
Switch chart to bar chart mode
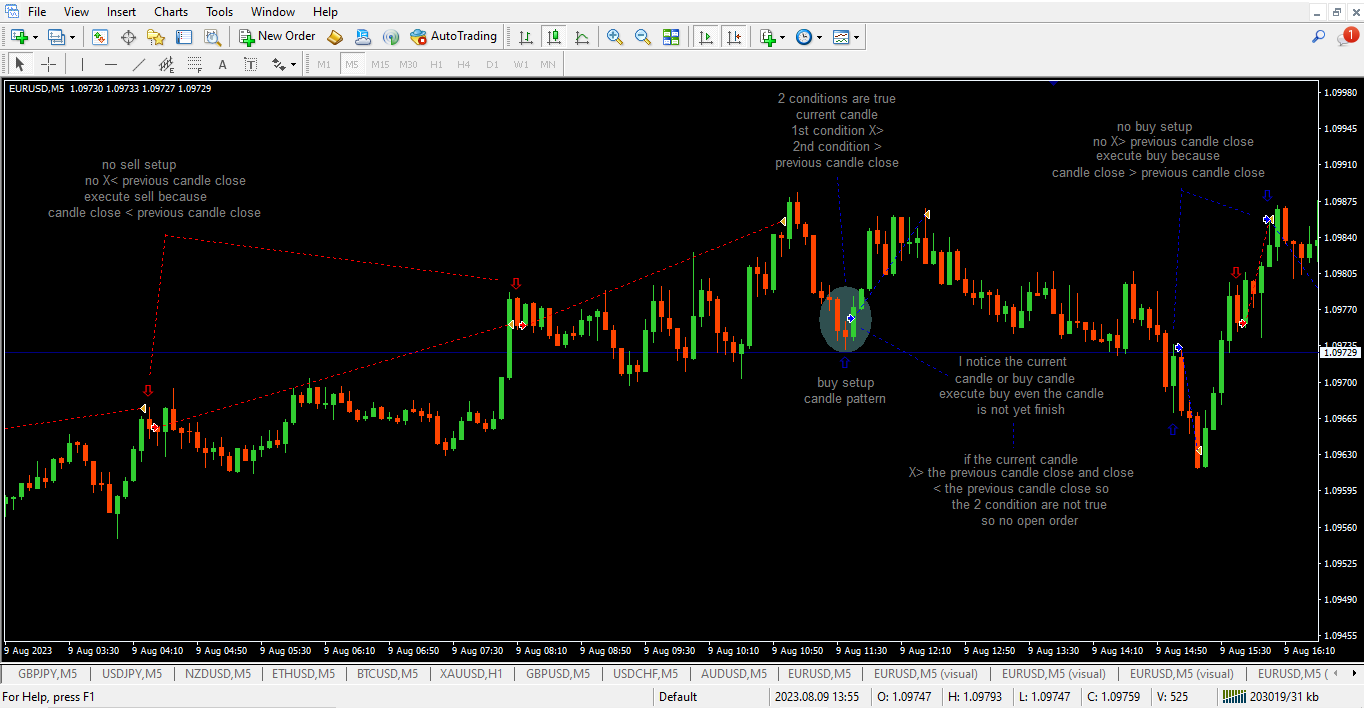click(525, 37)
